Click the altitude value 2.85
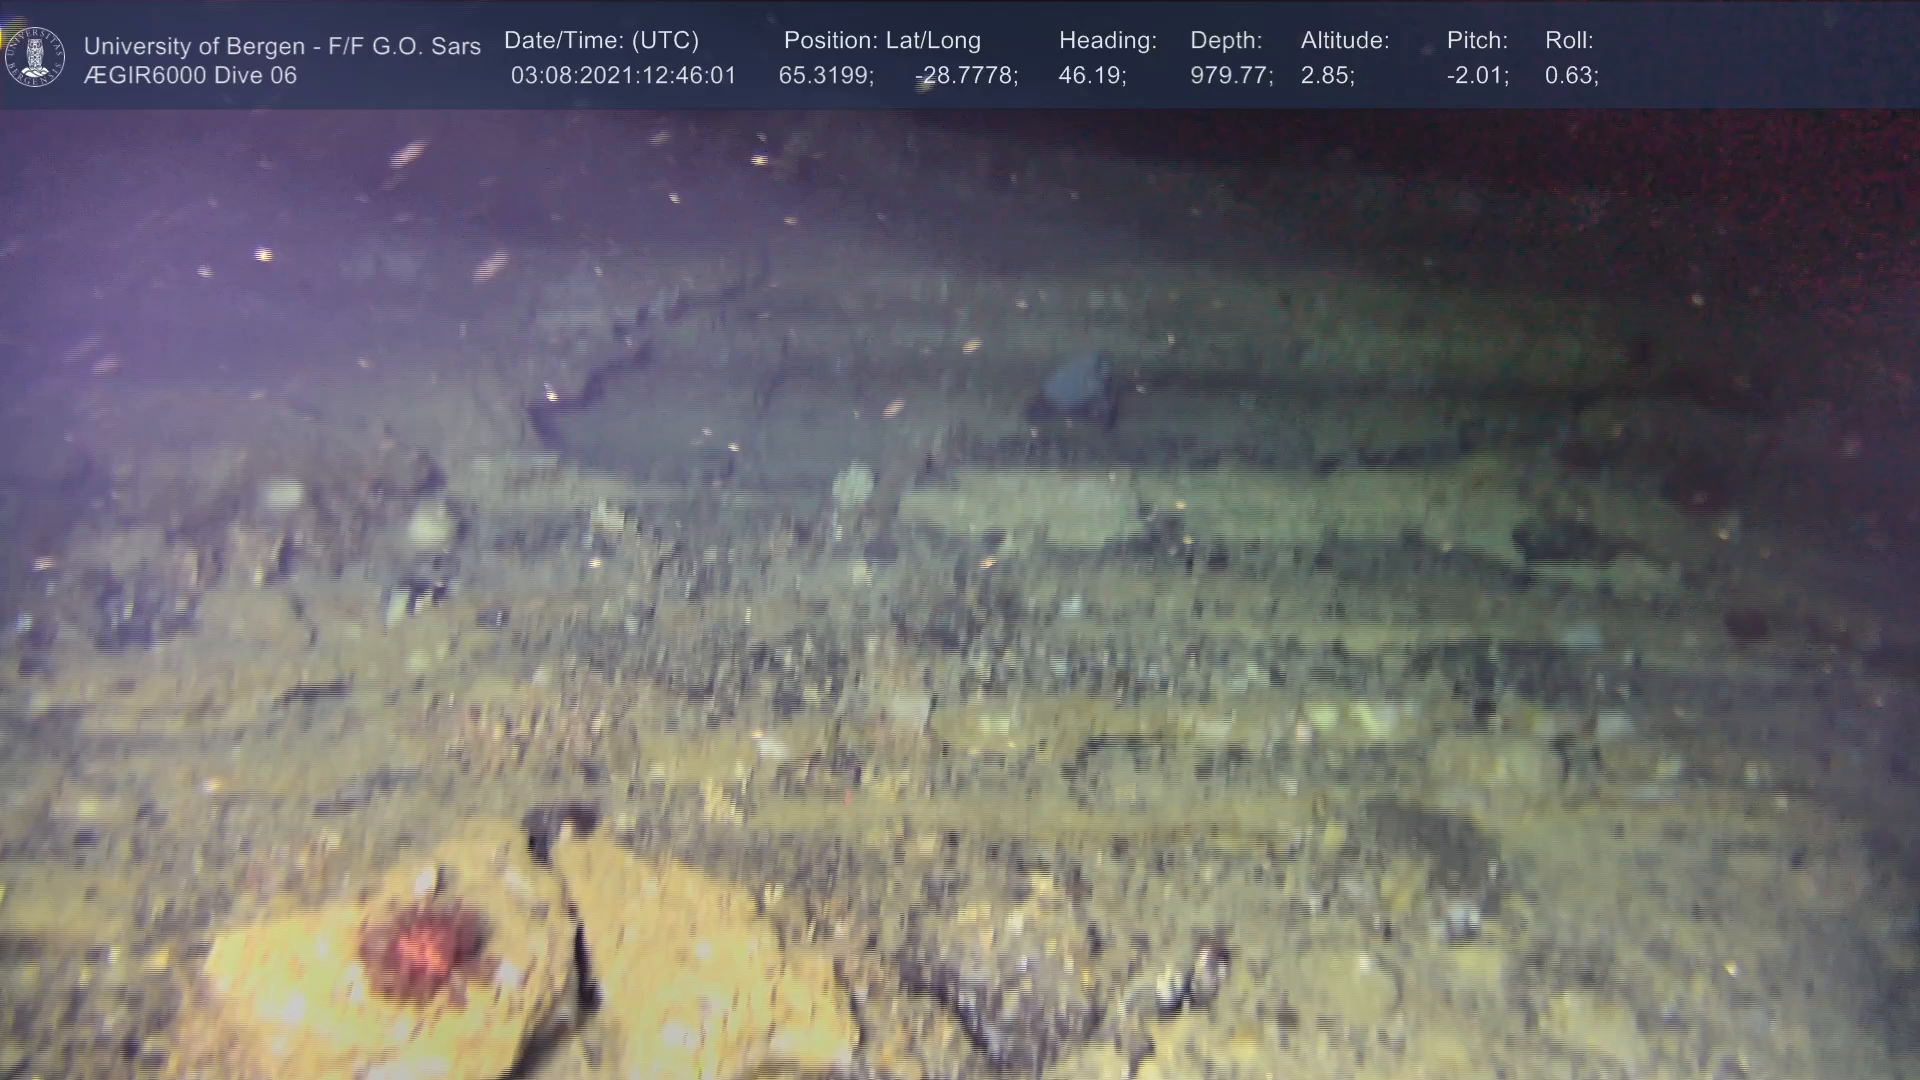Viewport: 1920px width, 1080px height. pyautogui.click(x=1327, y=76)
